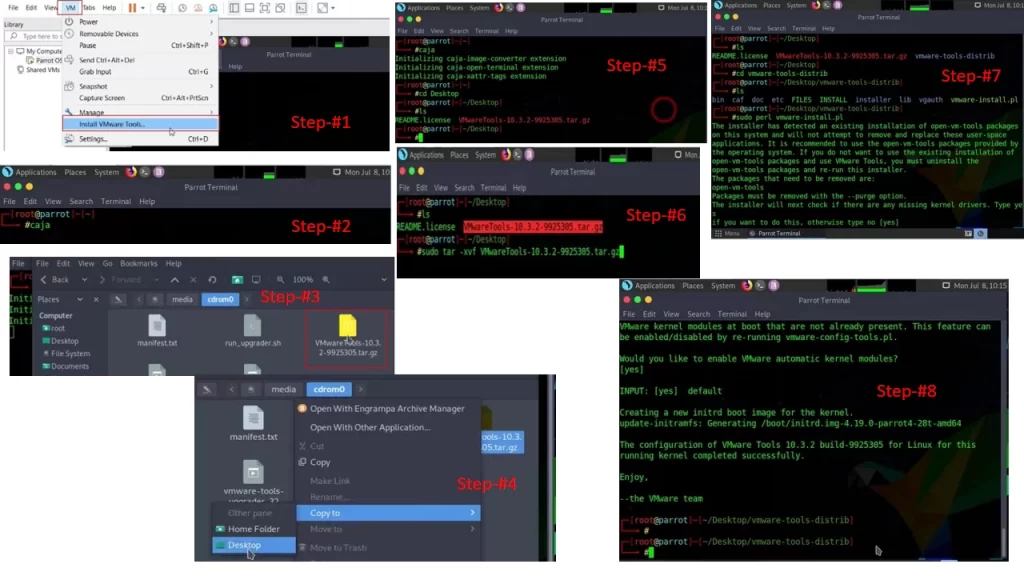Click up-folder arrow in Caja toolbar

pos(174,280)
